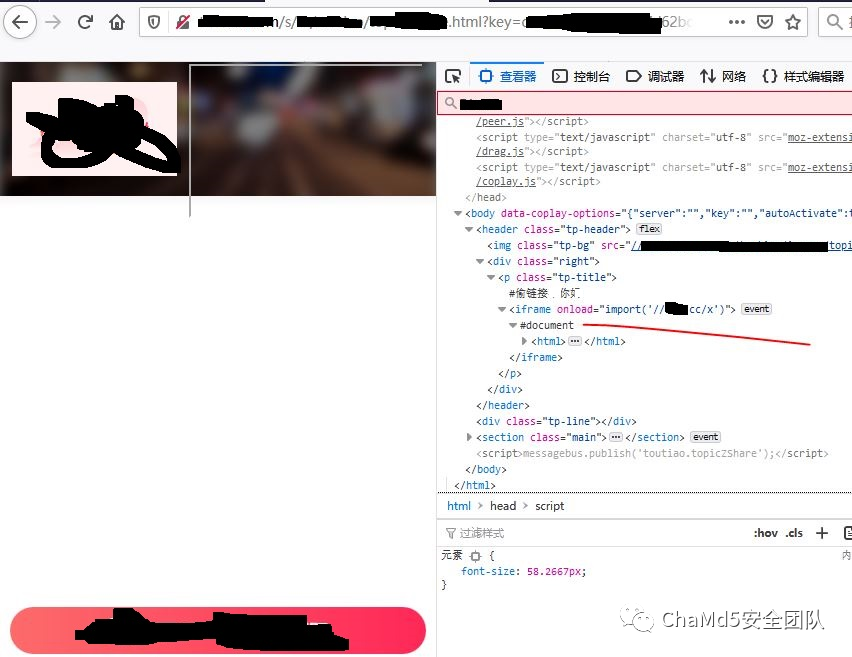This screenshot has height=657, width=852.
Task: Show the event badge on the iframe node
Action: [x=756, y=309]
